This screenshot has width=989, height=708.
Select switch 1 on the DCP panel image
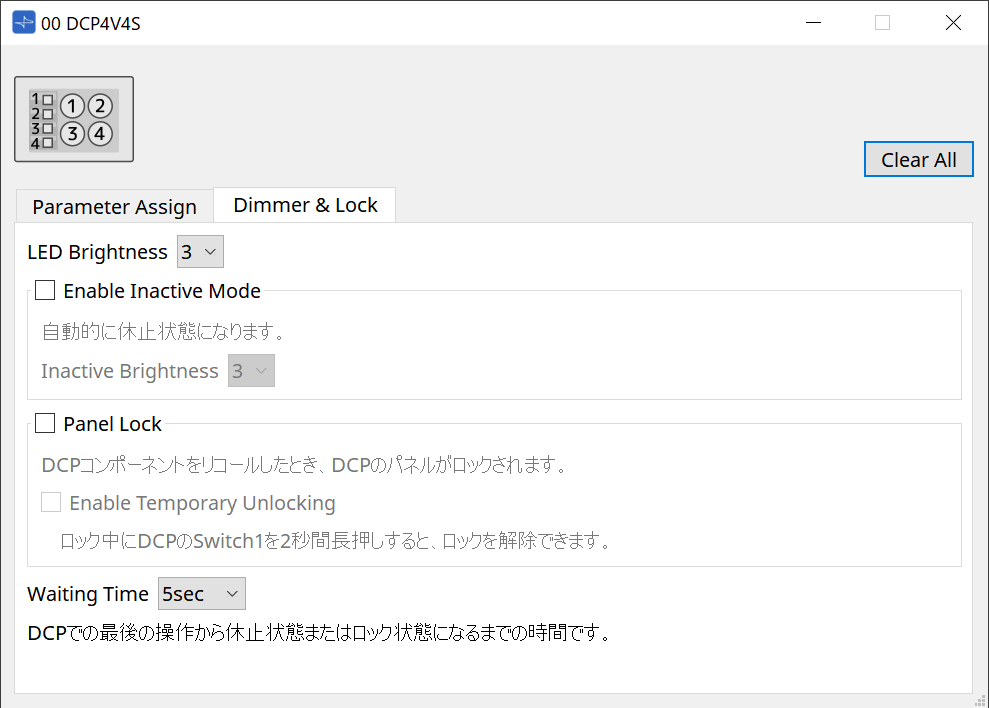(x=72, y=105)
